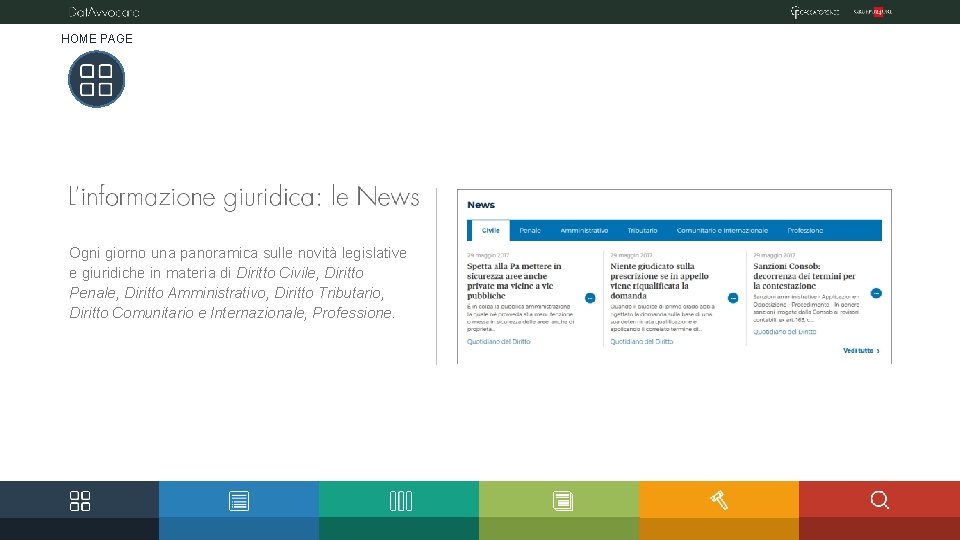
Task: Click the summary text under Niente giudicato headline
Action: (662, 318)
